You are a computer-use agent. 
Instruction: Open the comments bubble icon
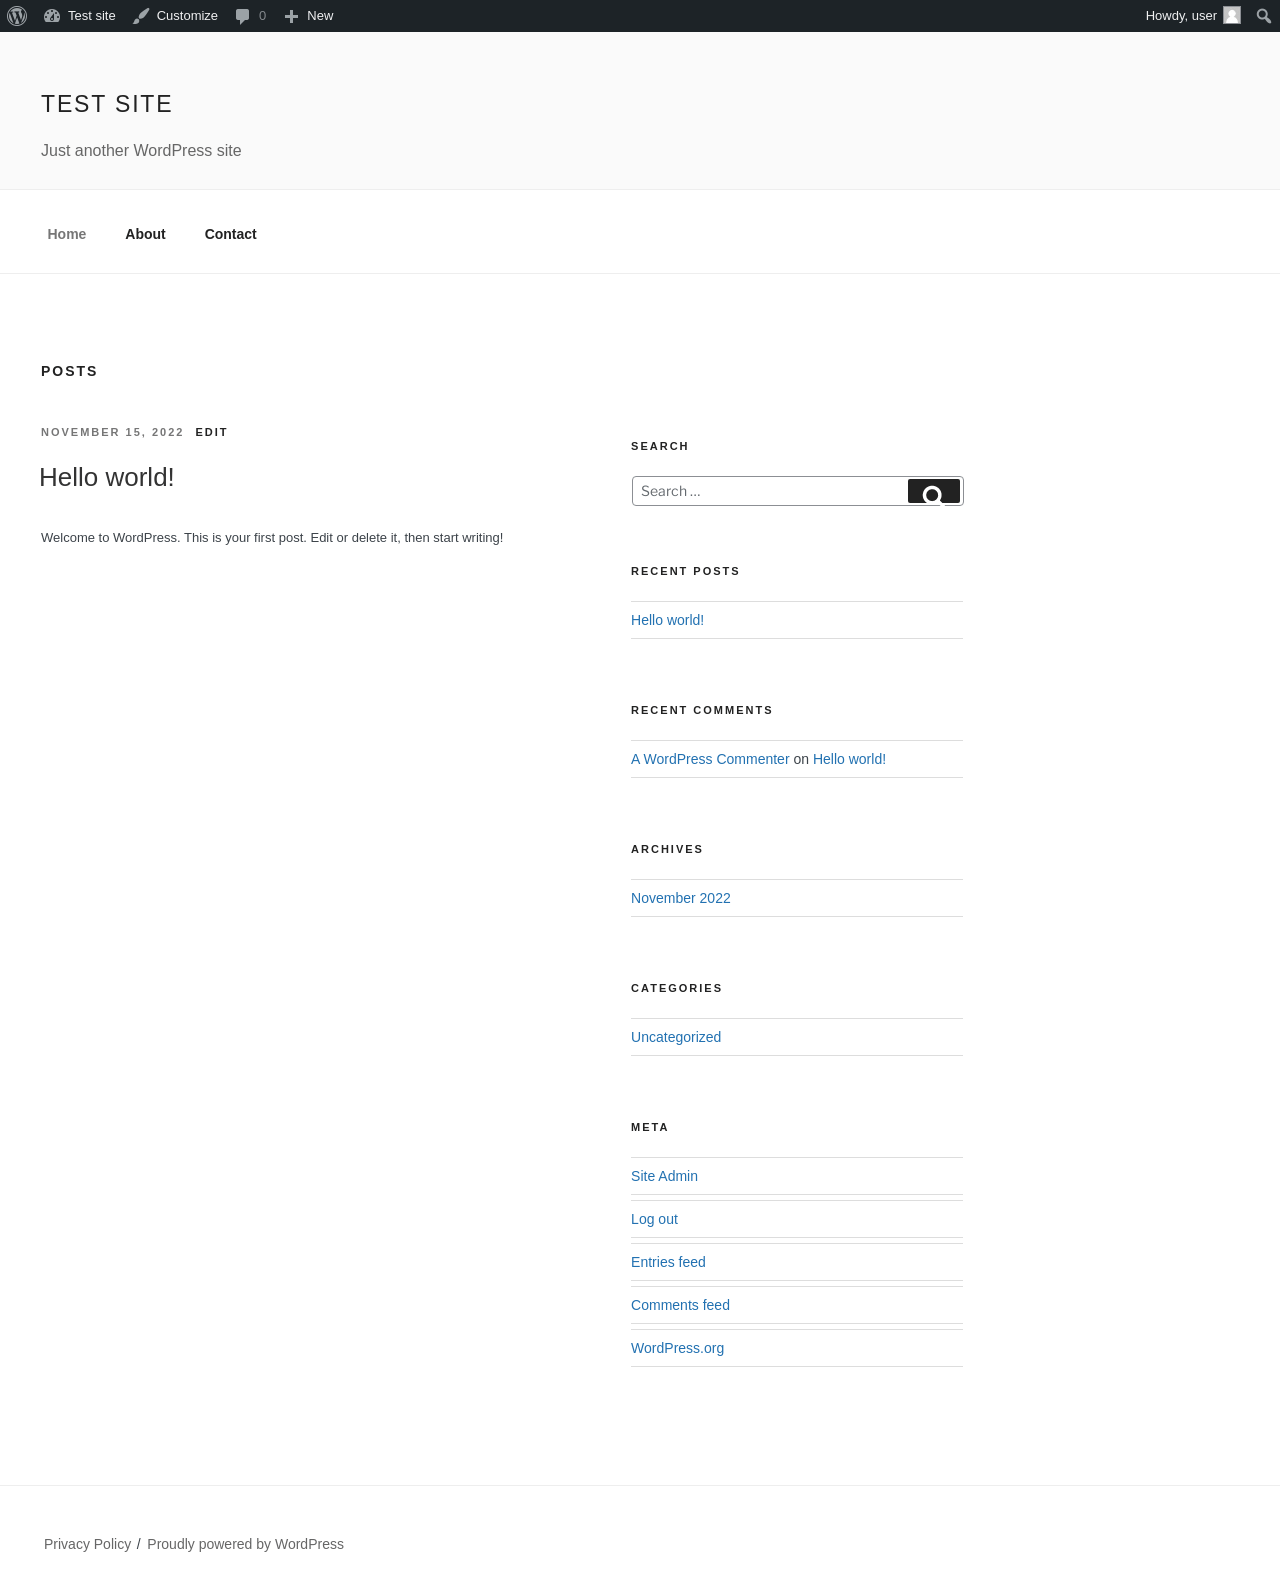tap(242, 16)
